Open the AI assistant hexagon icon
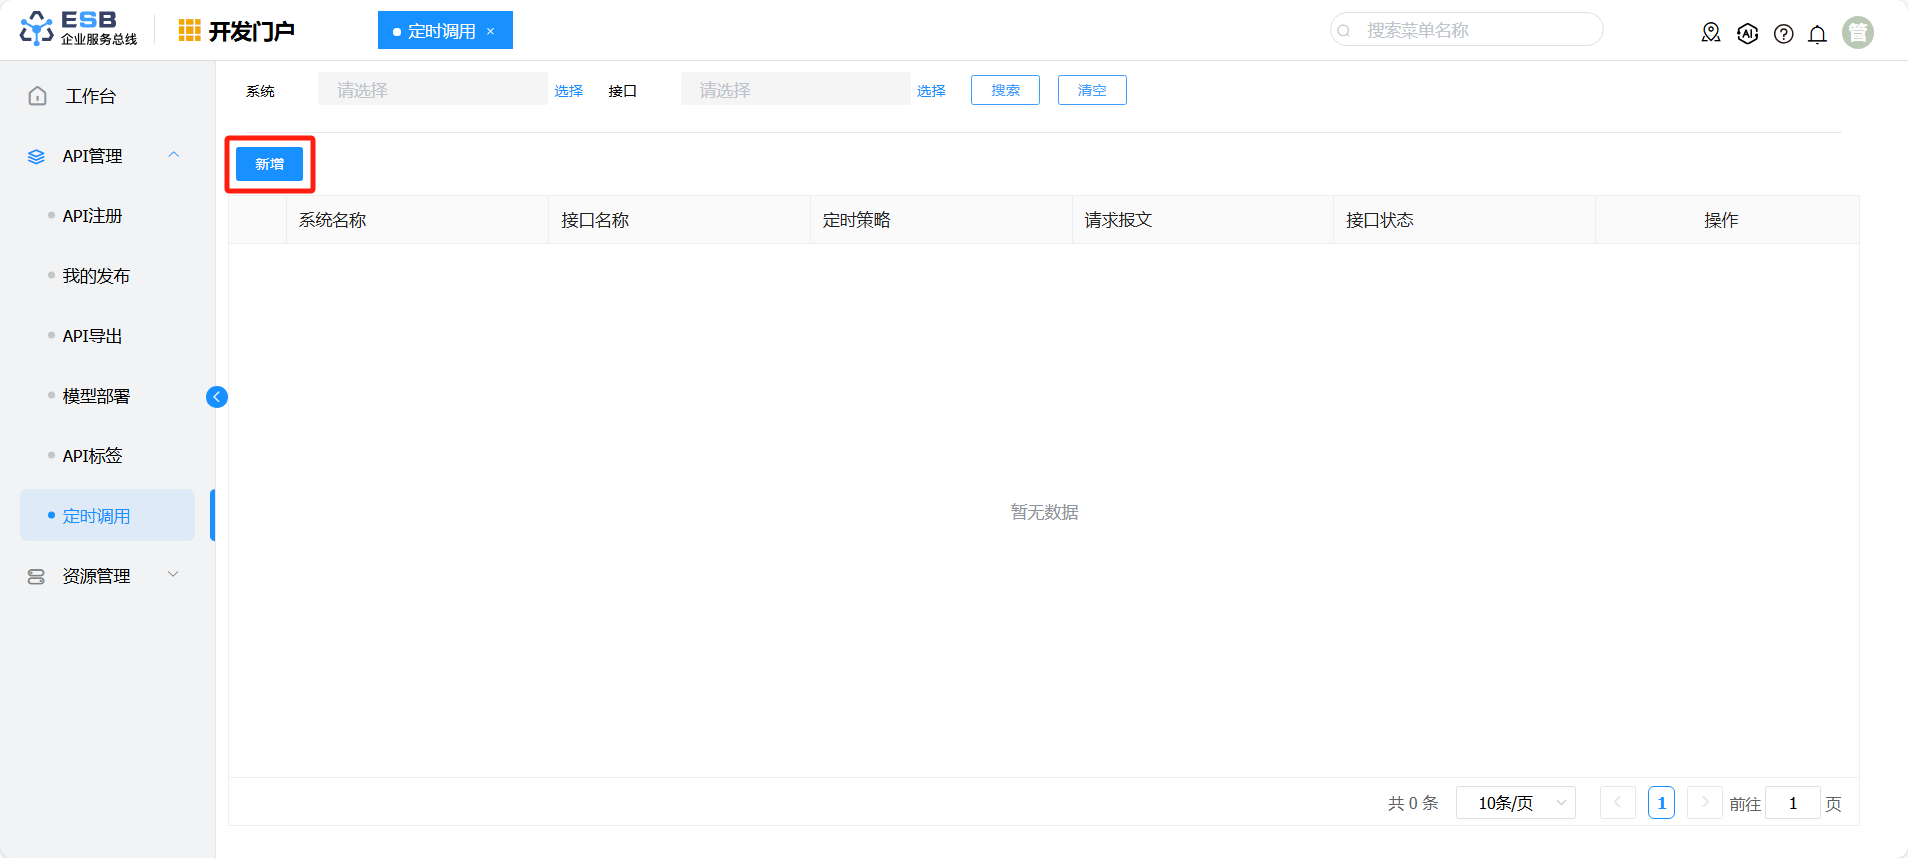1908x858 pixels. click(1747, 33)
